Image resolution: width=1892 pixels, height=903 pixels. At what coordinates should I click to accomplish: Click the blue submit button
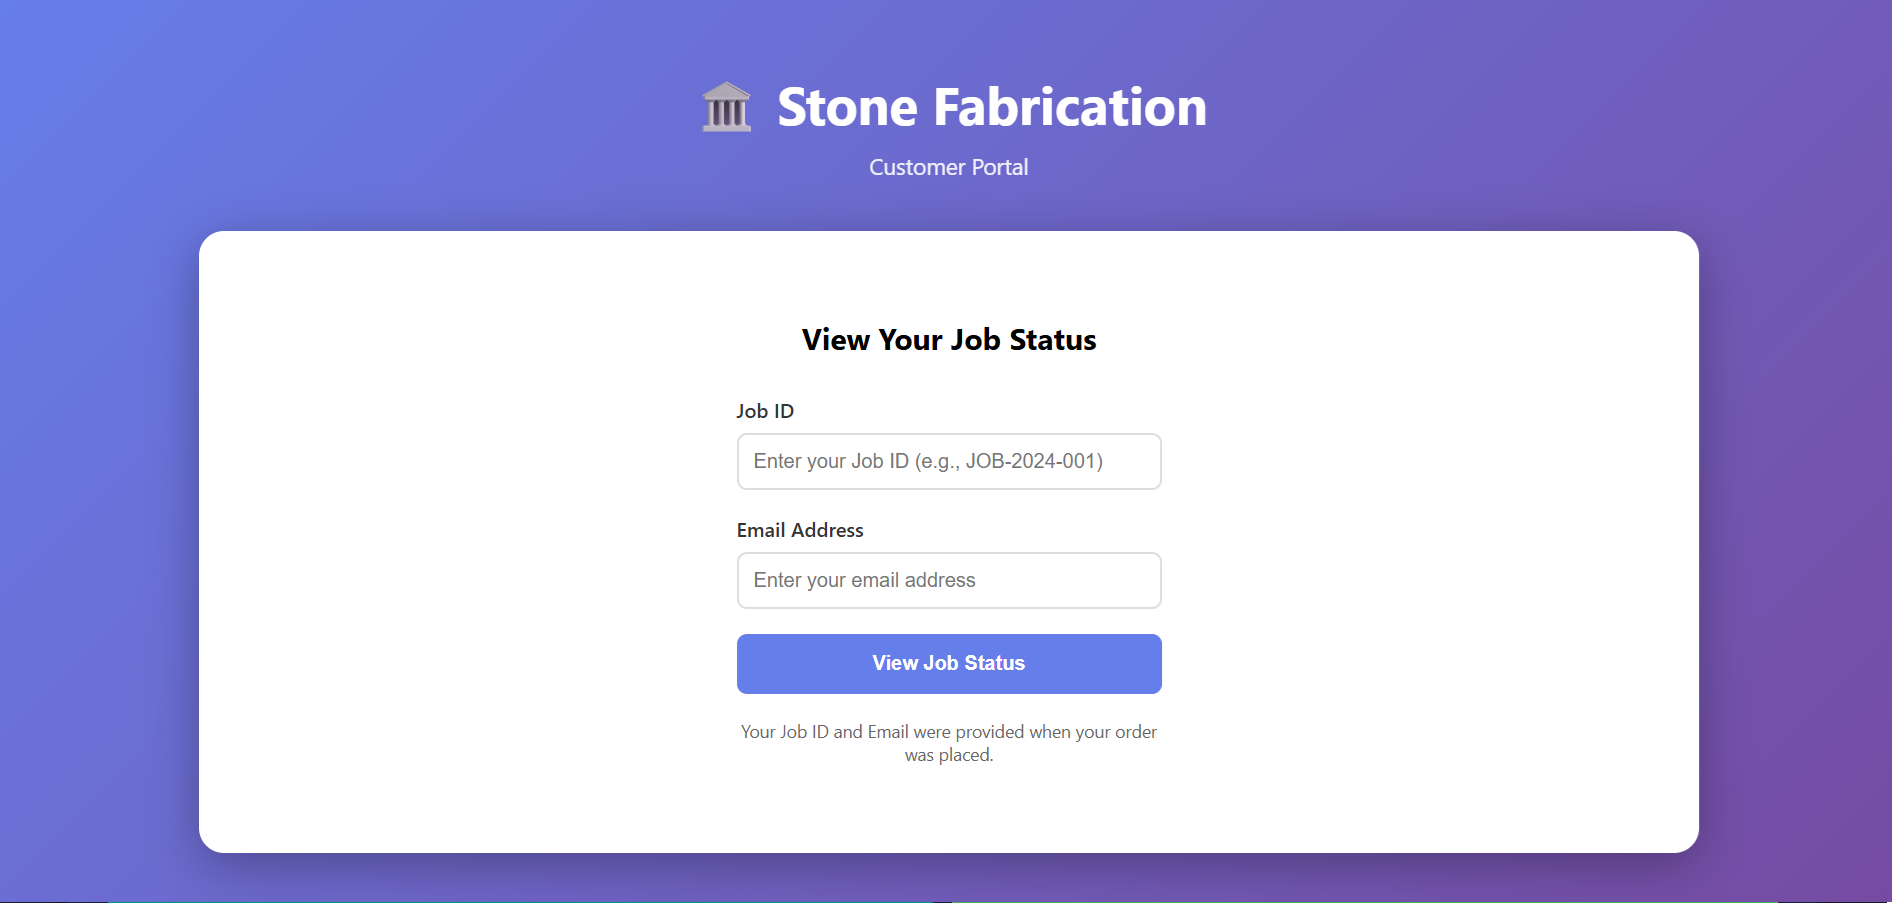[x=948, y=663]
